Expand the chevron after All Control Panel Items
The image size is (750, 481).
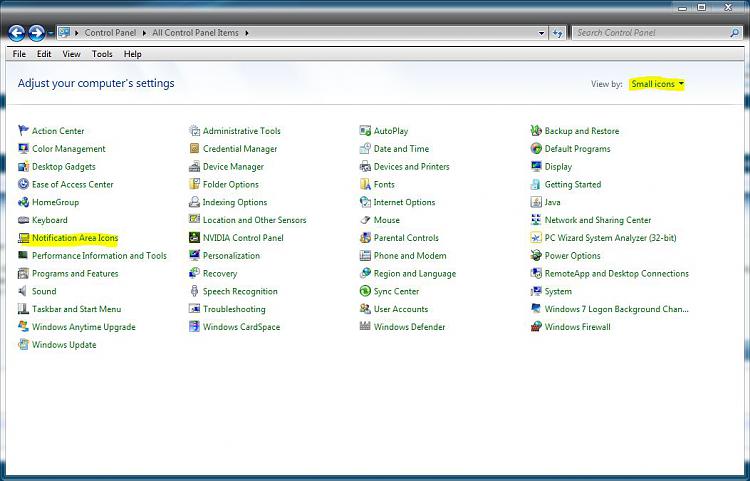coord(246,33)
